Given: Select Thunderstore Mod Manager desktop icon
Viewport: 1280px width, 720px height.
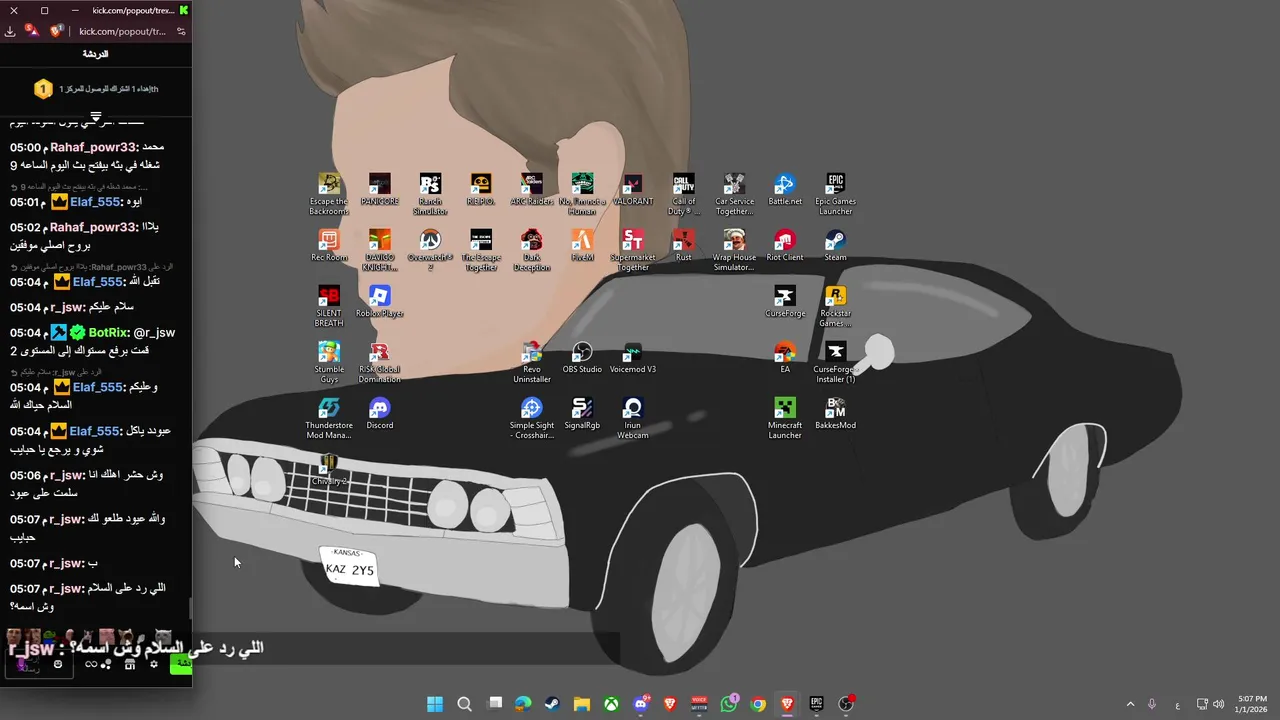Looking at the screenshot, I should point(329,418).
